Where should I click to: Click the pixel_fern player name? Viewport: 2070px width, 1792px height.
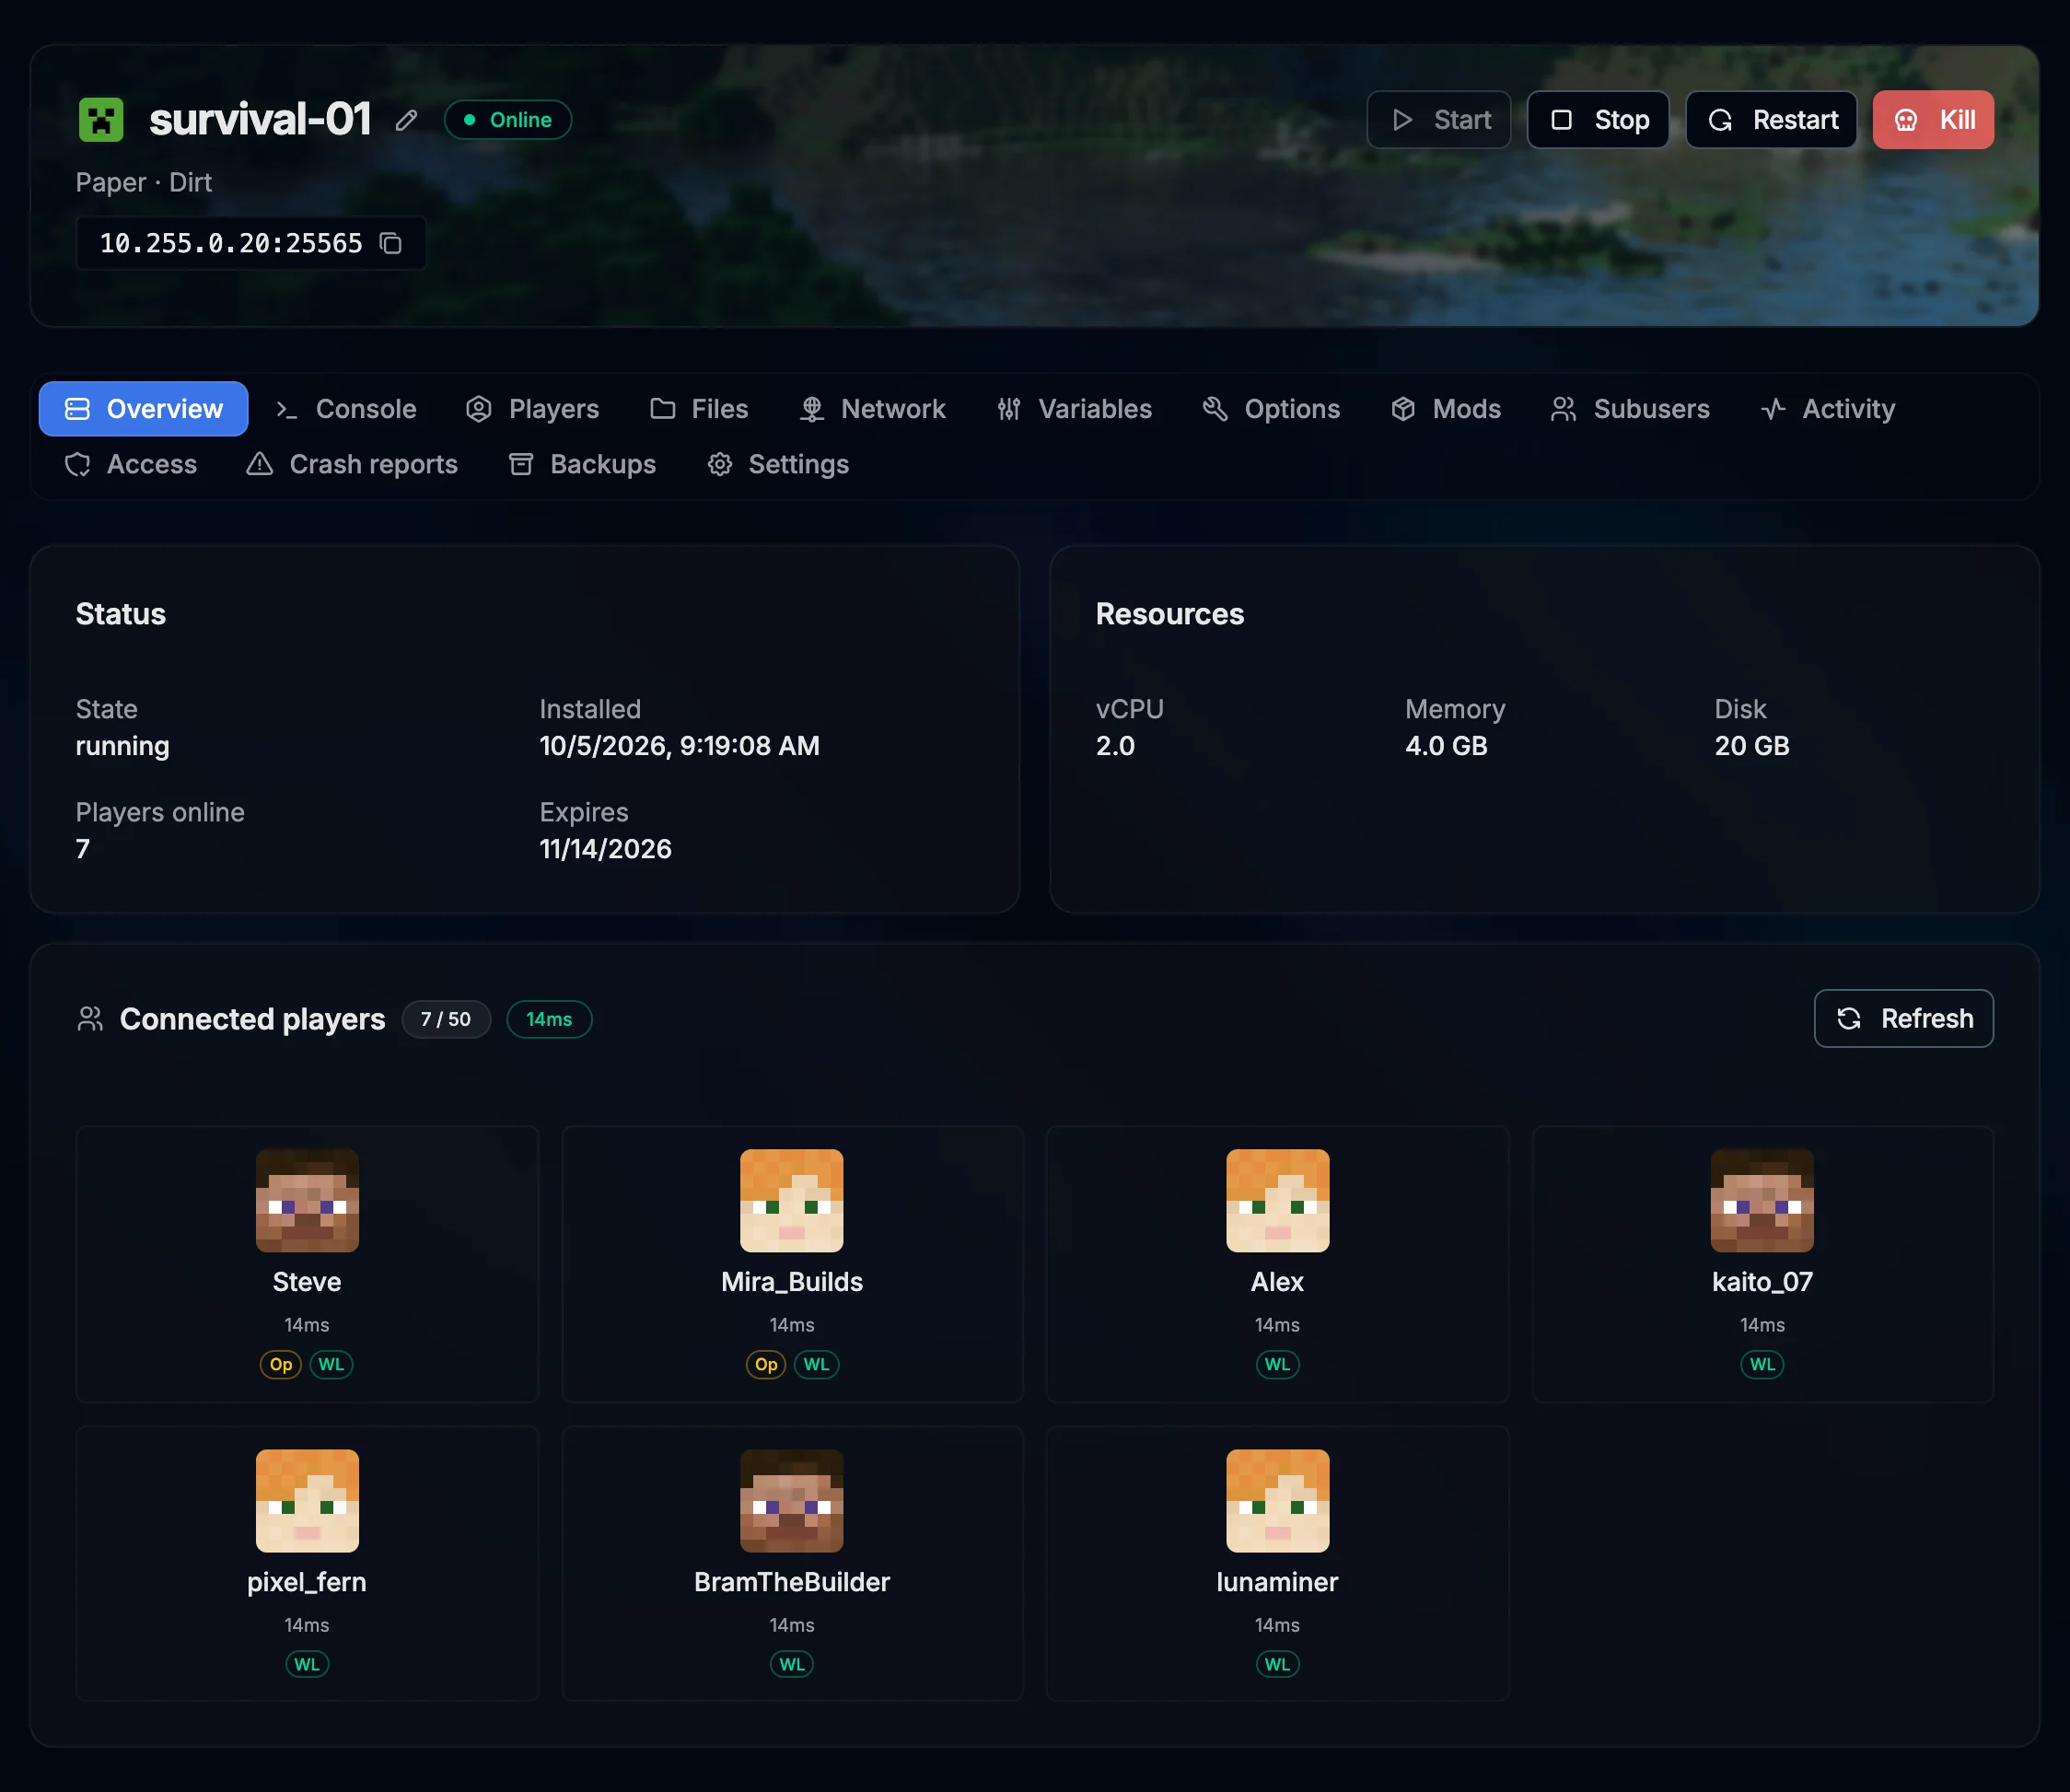tap(307, 1582)
